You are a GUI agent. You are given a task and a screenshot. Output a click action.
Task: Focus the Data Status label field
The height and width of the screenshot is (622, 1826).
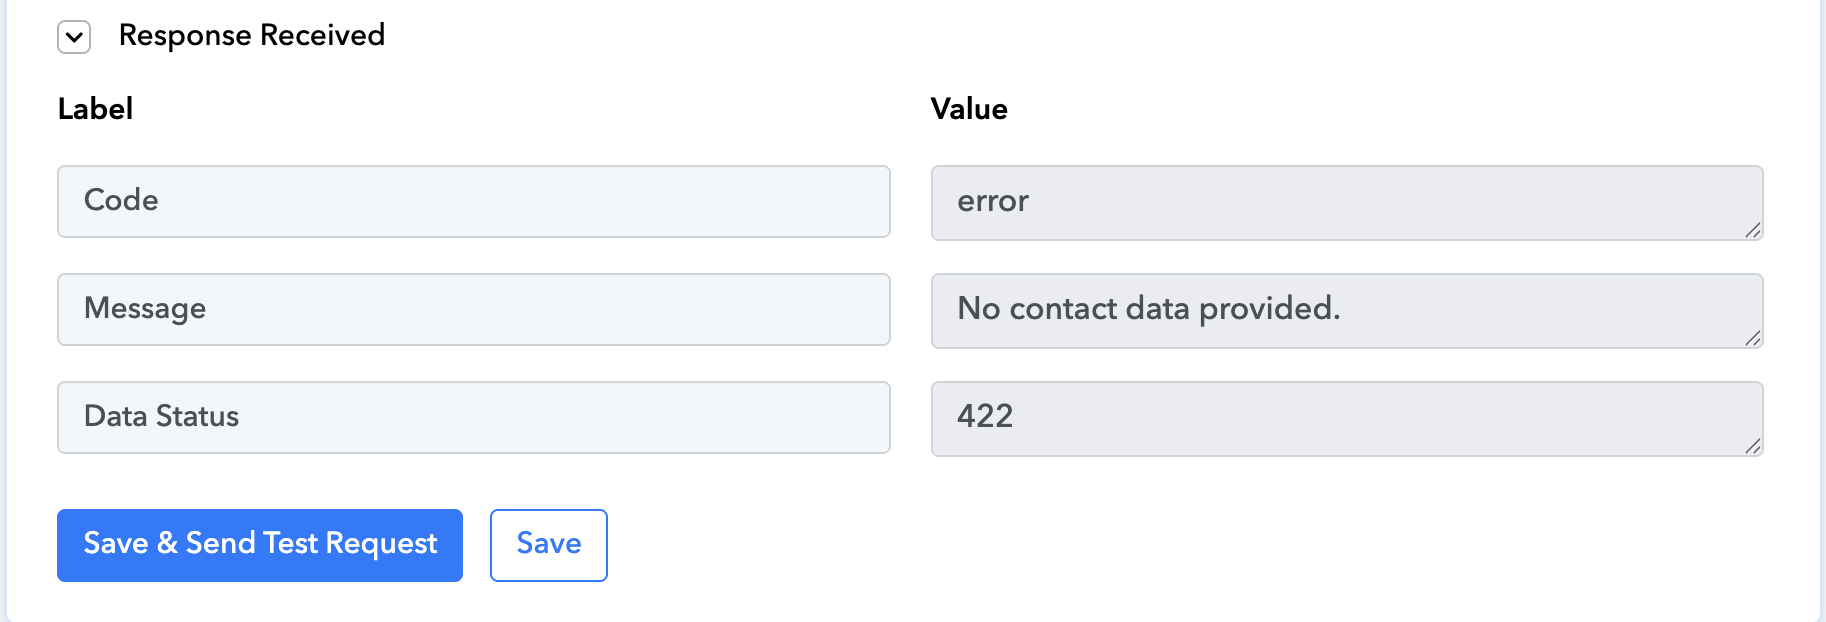coord(474,417)
